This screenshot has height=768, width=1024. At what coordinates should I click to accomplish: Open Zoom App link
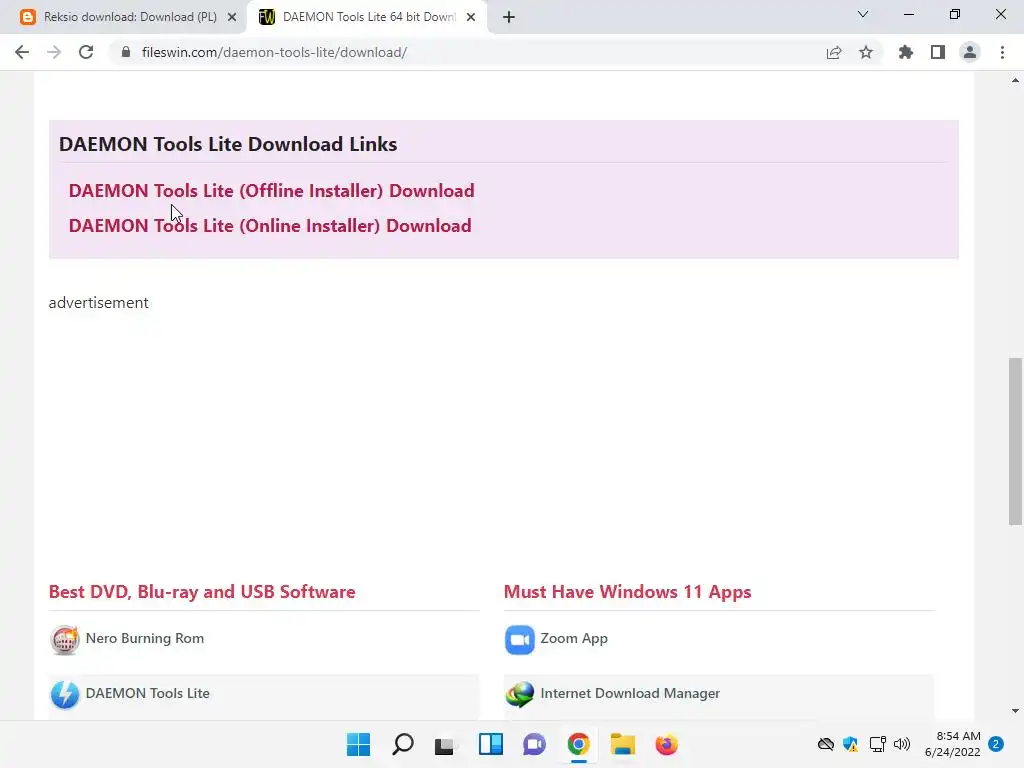574,638
